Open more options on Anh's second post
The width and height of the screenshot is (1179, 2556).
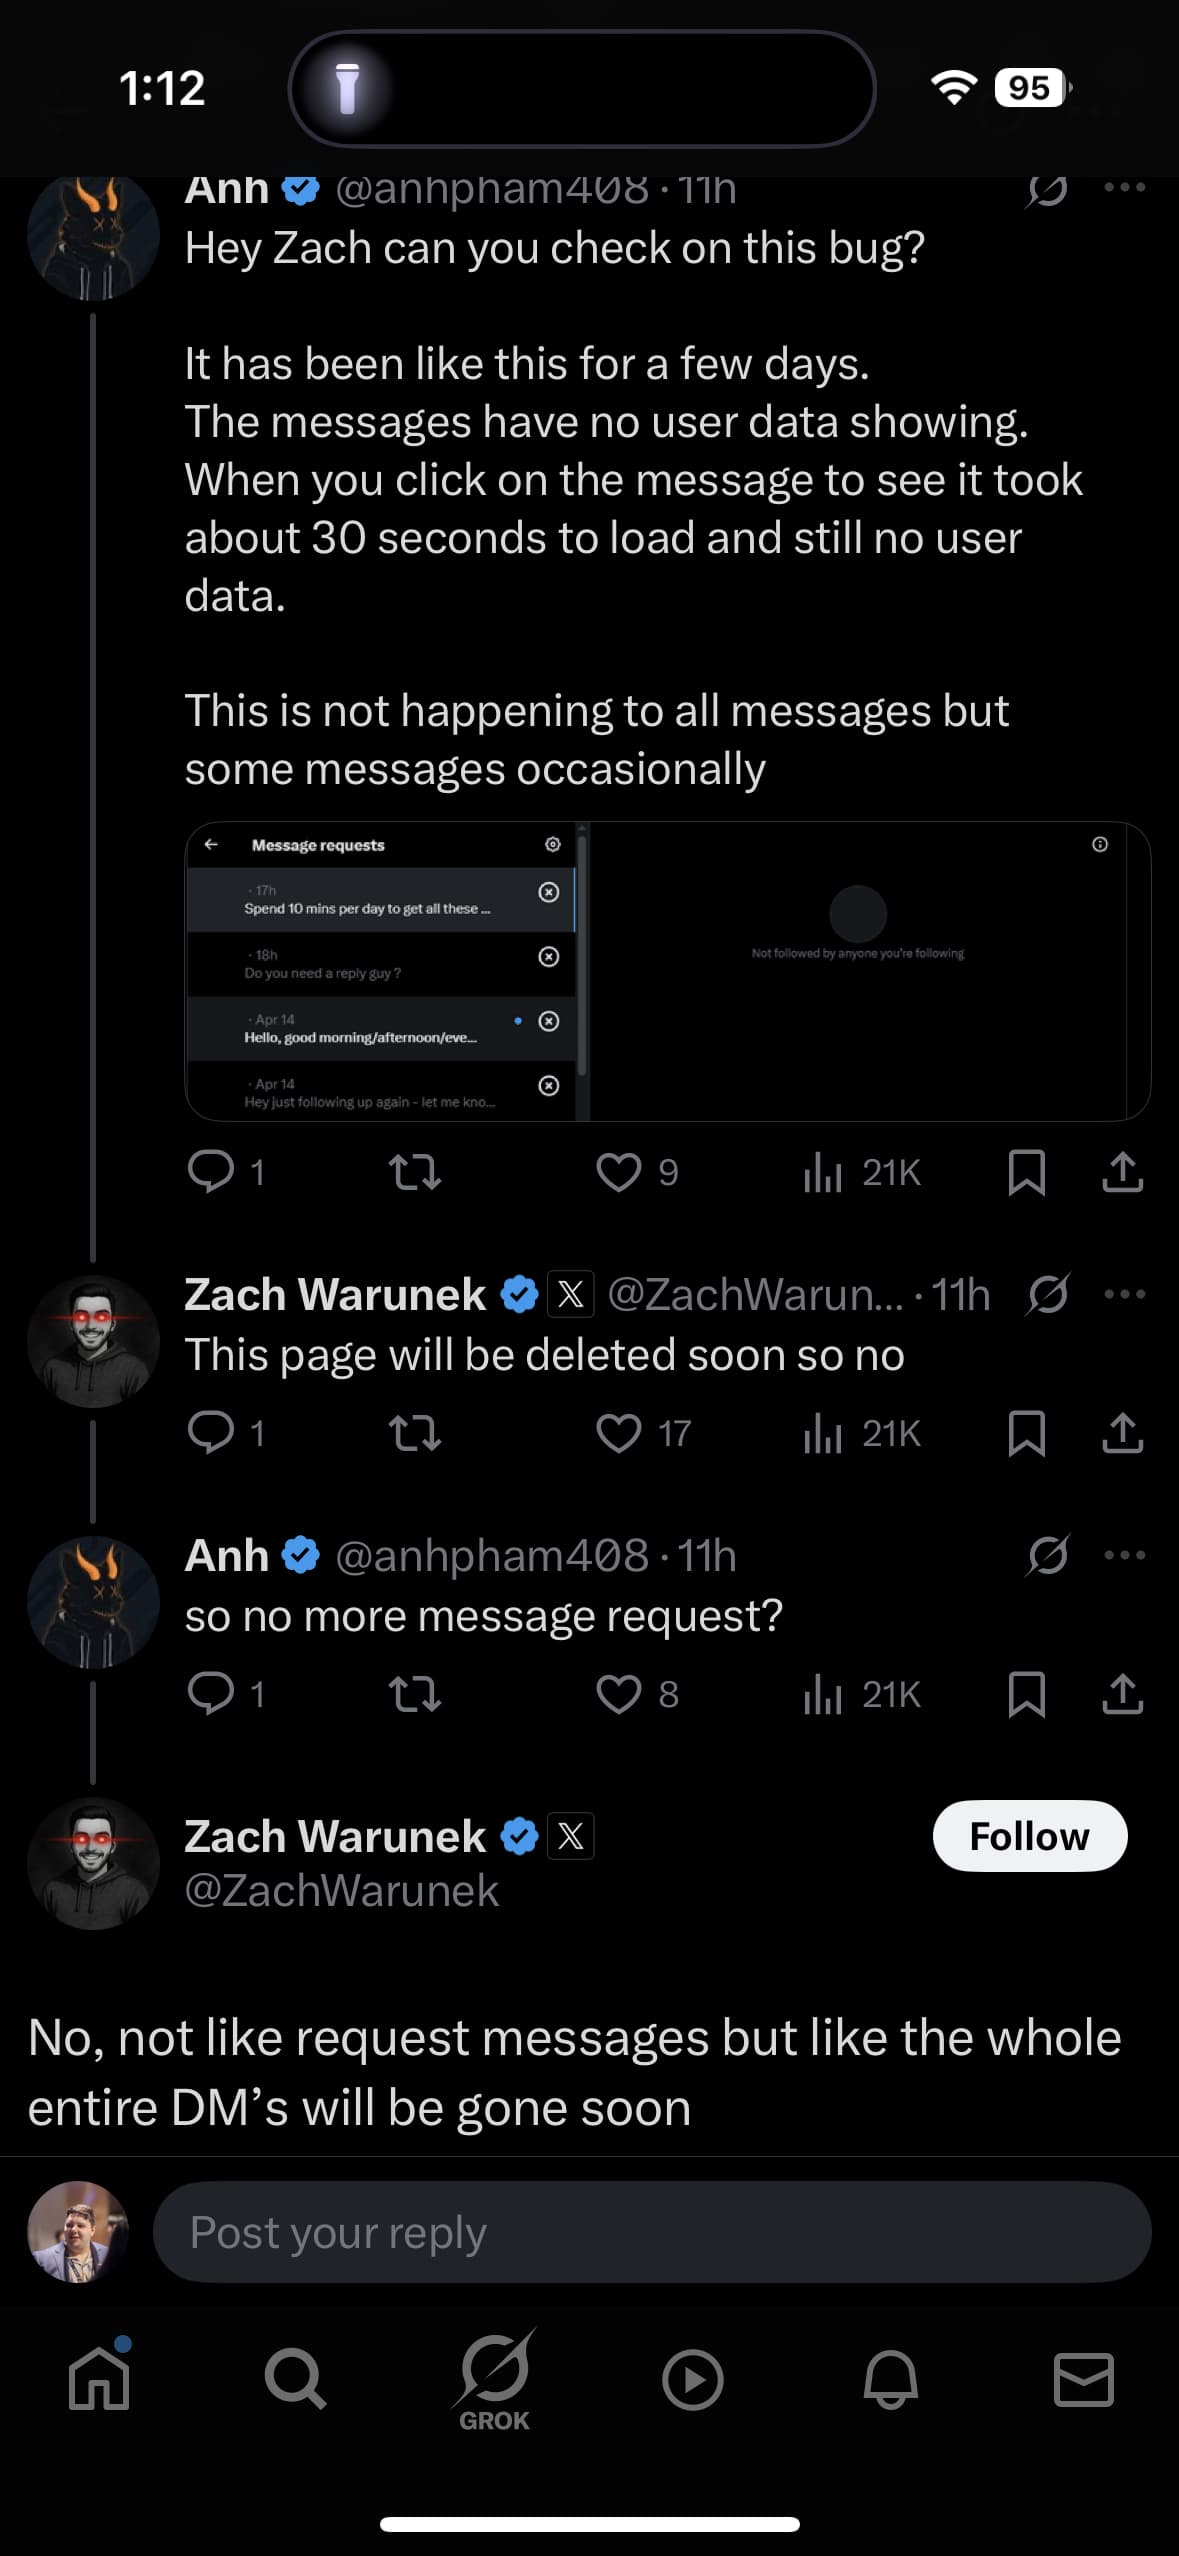[x=1124, y=1555]
